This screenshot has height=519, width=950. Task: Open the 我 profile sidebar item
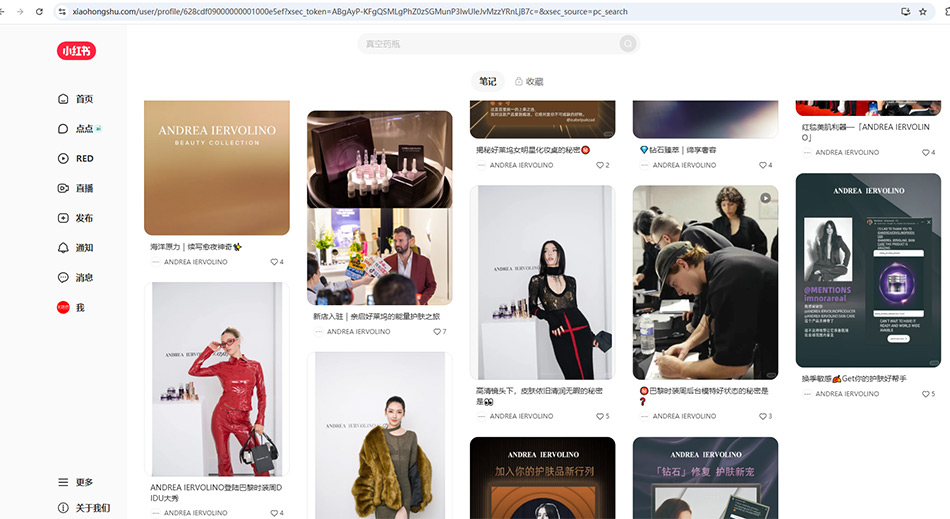click(71, 308)
